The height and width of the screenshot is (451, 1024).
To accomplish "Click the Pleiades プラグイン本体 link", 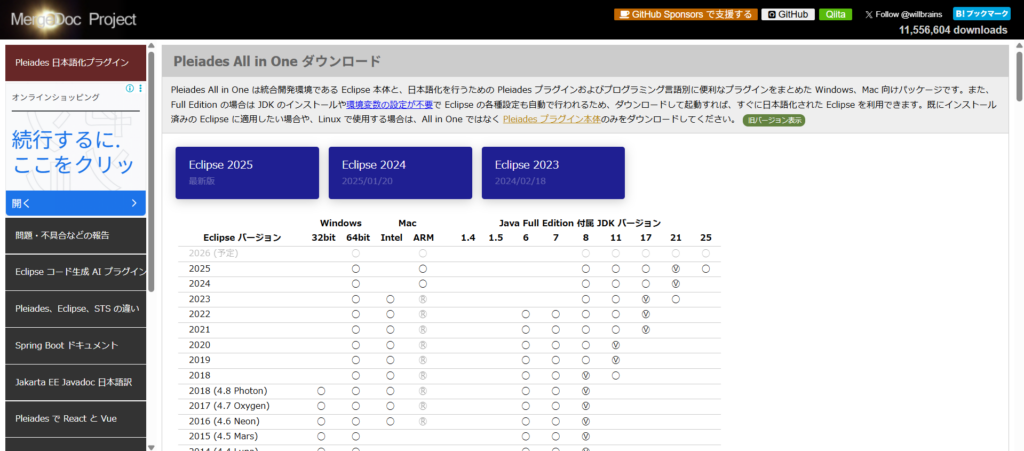I will coord(554,119).
